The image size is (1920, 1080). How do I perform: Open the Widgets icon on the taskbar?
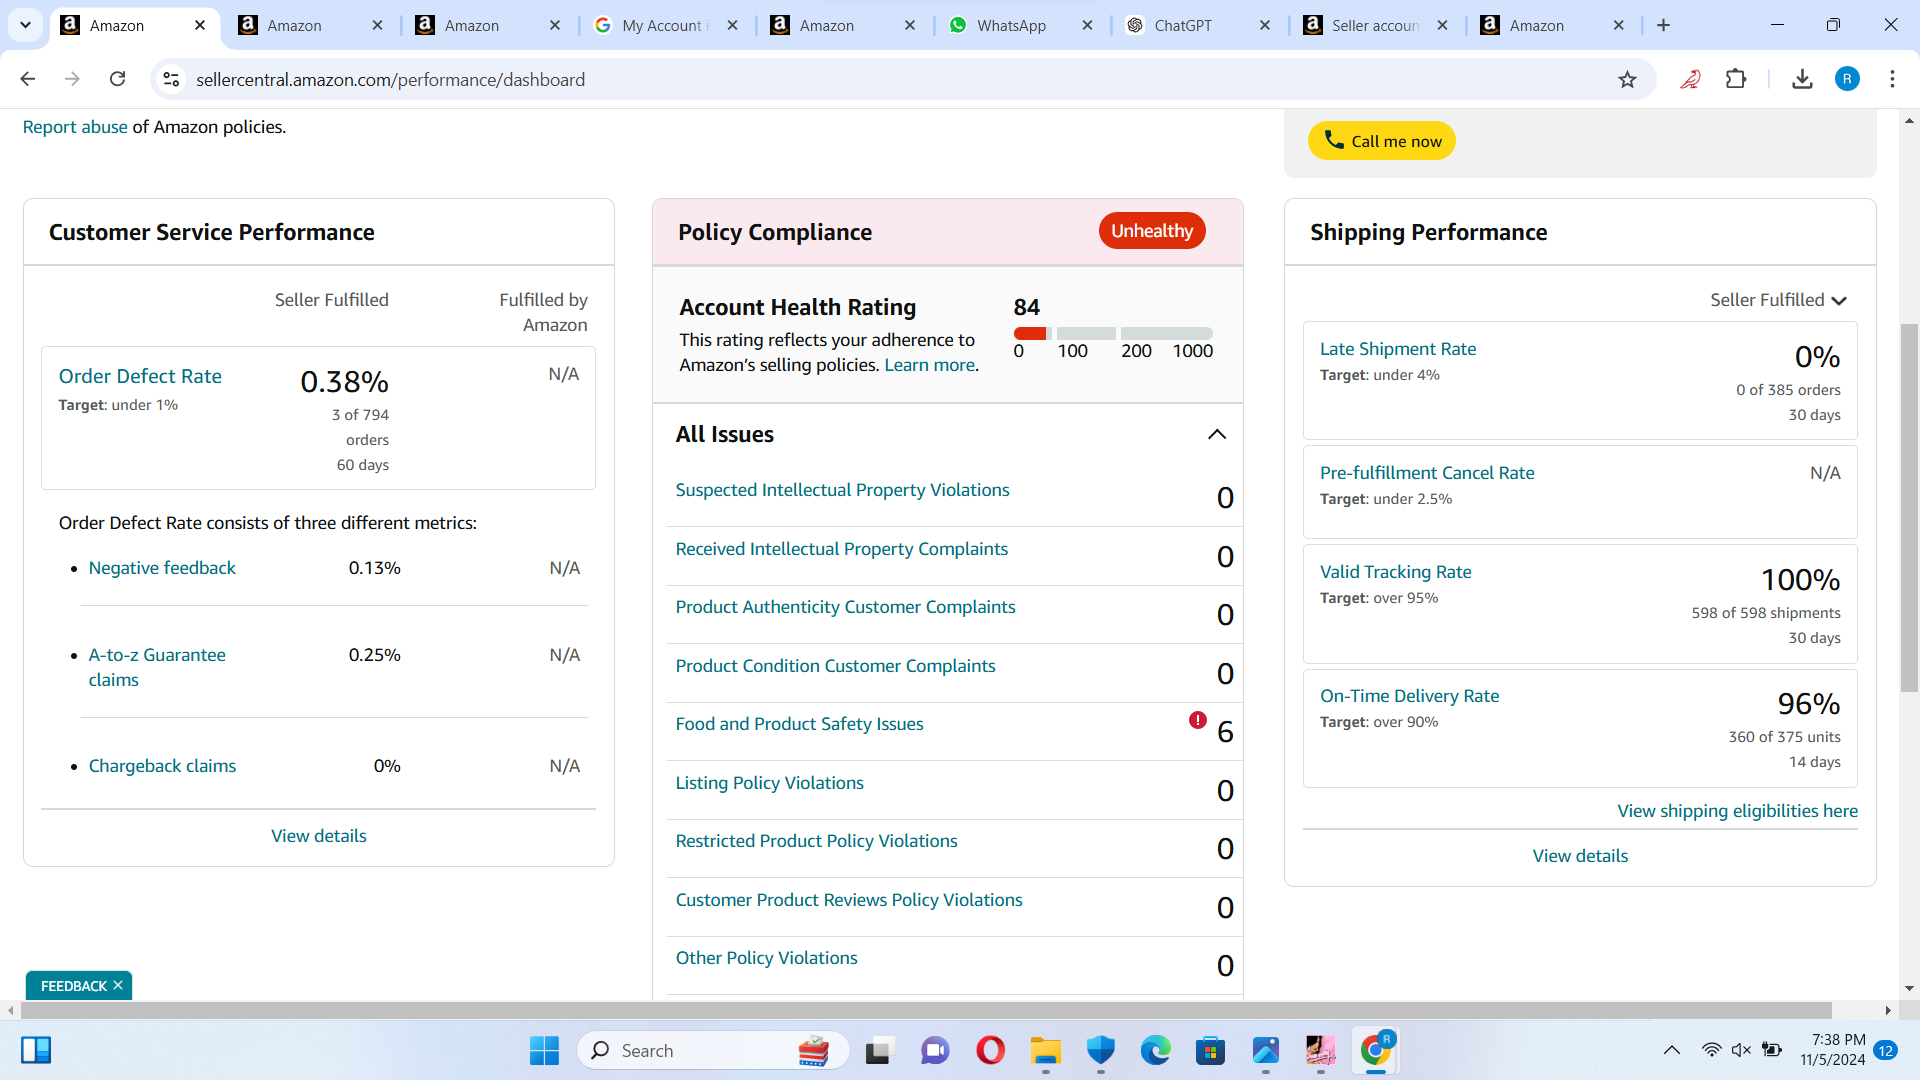click(36, 1050)
